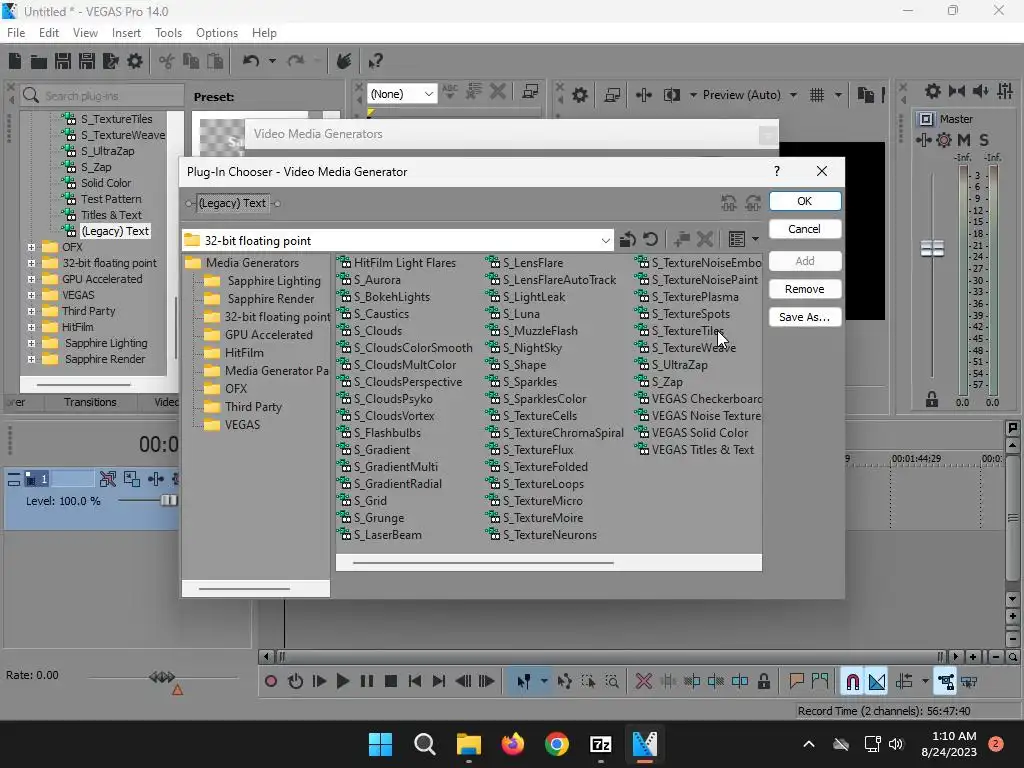Mute the Master bus with M

coord(964,140)
